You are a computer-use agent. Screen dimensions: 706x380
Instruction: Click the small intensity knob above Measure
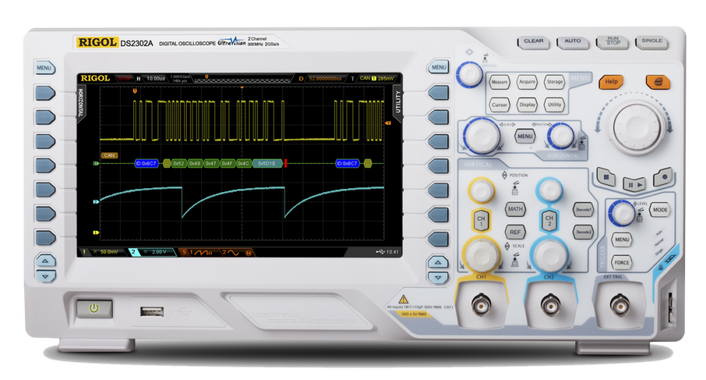[469, 74]
